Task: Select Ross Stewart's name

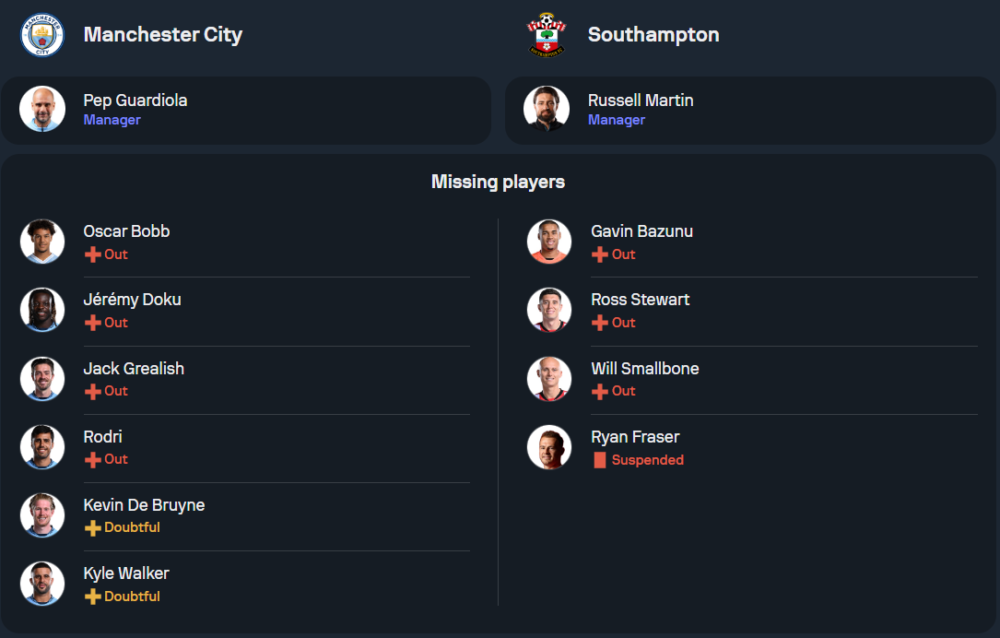Action: [x=640, y=299]
